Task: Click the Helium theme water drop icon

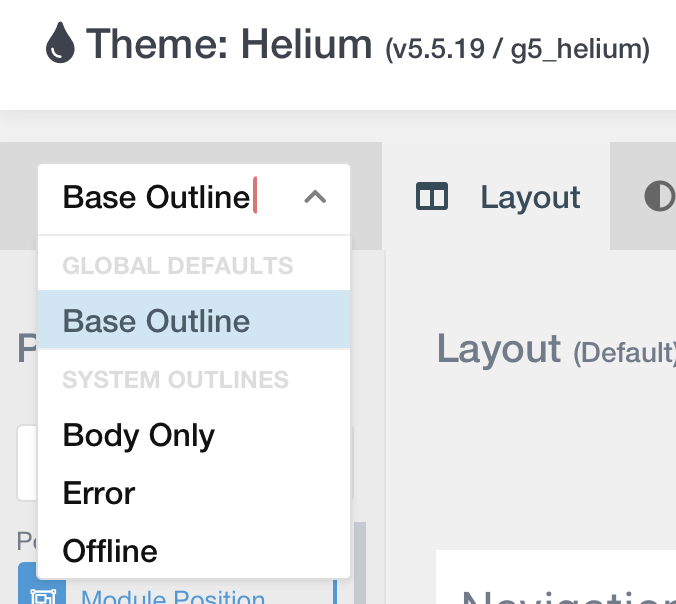Action: tap(60, 43)
